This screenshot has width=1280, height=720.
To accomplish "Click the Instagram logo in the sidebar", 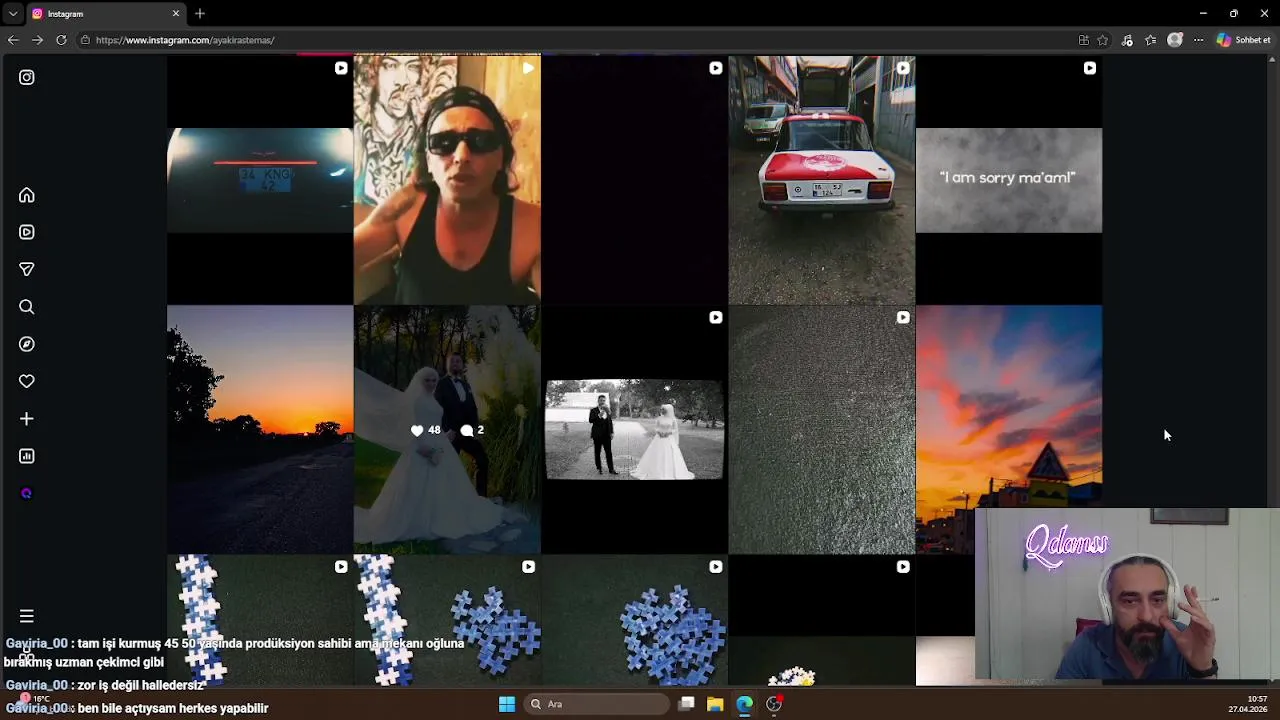I will click(x=27, y=77).
